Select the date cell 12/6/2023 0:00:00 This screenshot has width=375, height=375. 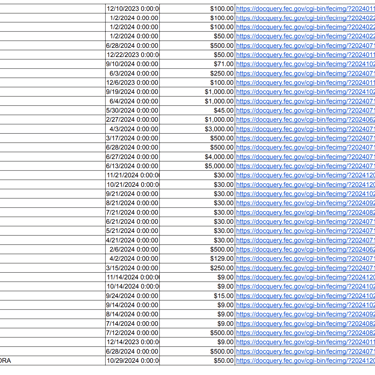(x=133, y=83)
